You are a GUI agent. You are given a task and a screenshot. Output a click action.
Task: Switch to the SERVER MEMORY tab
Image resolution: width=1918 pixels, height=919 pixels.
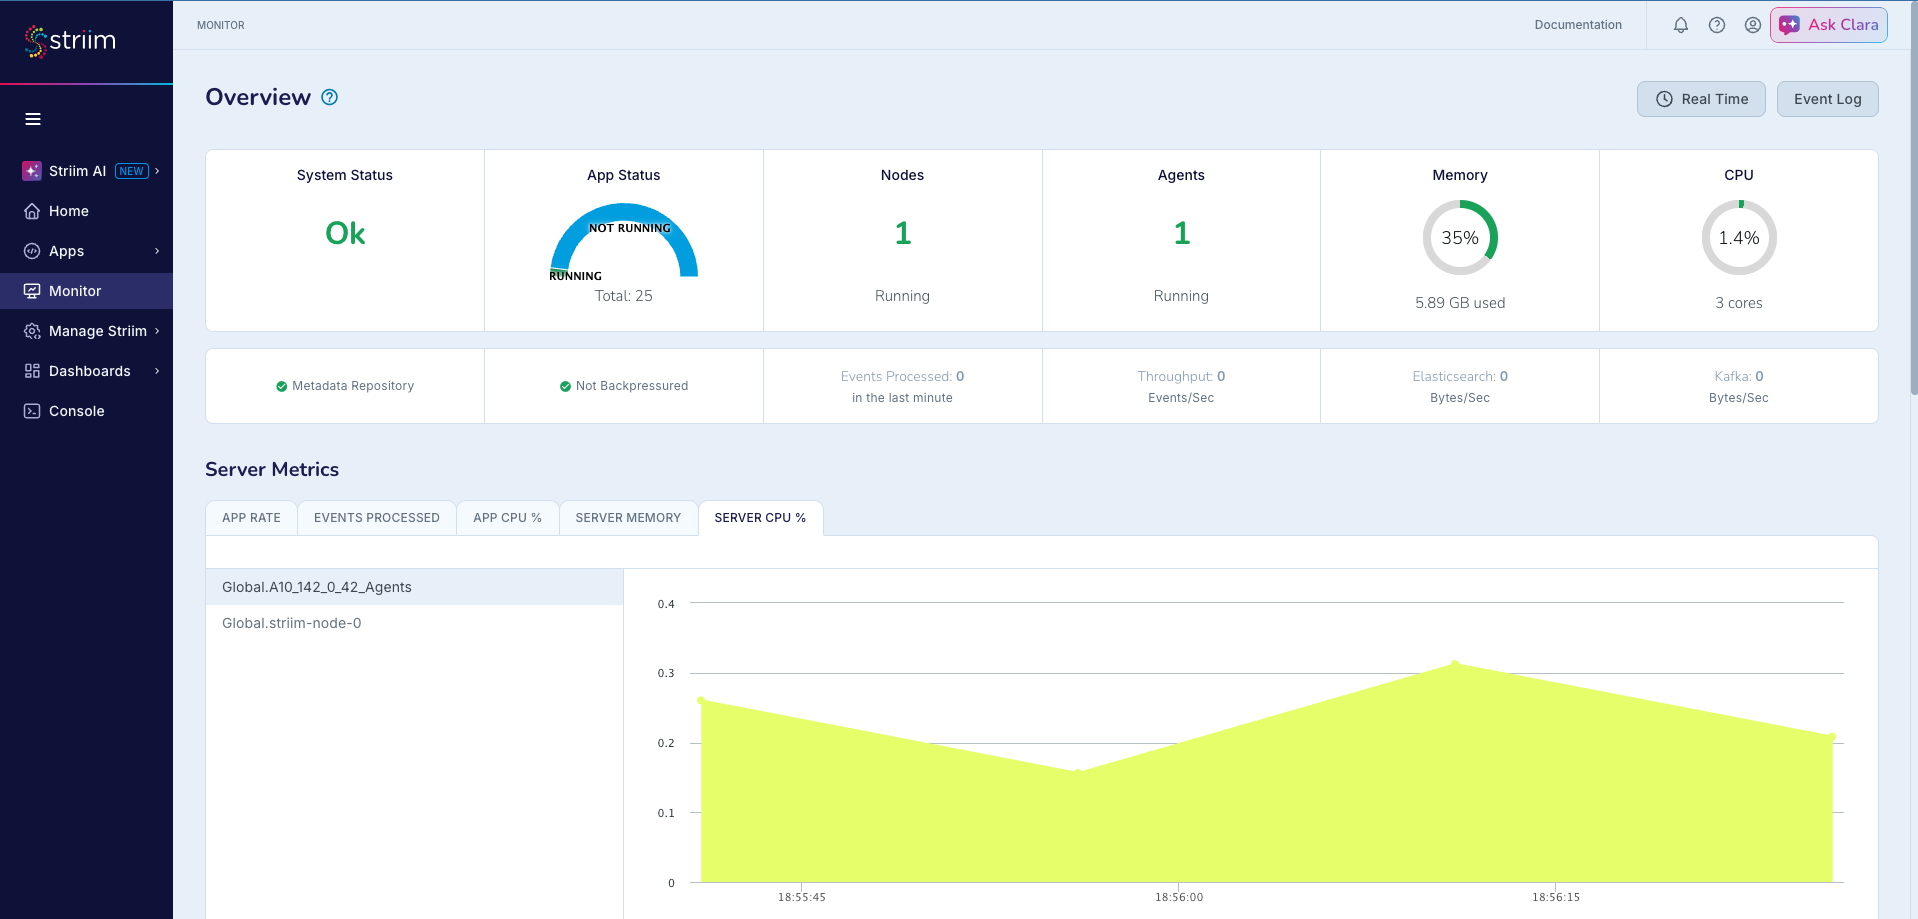[x=628, y=518]
